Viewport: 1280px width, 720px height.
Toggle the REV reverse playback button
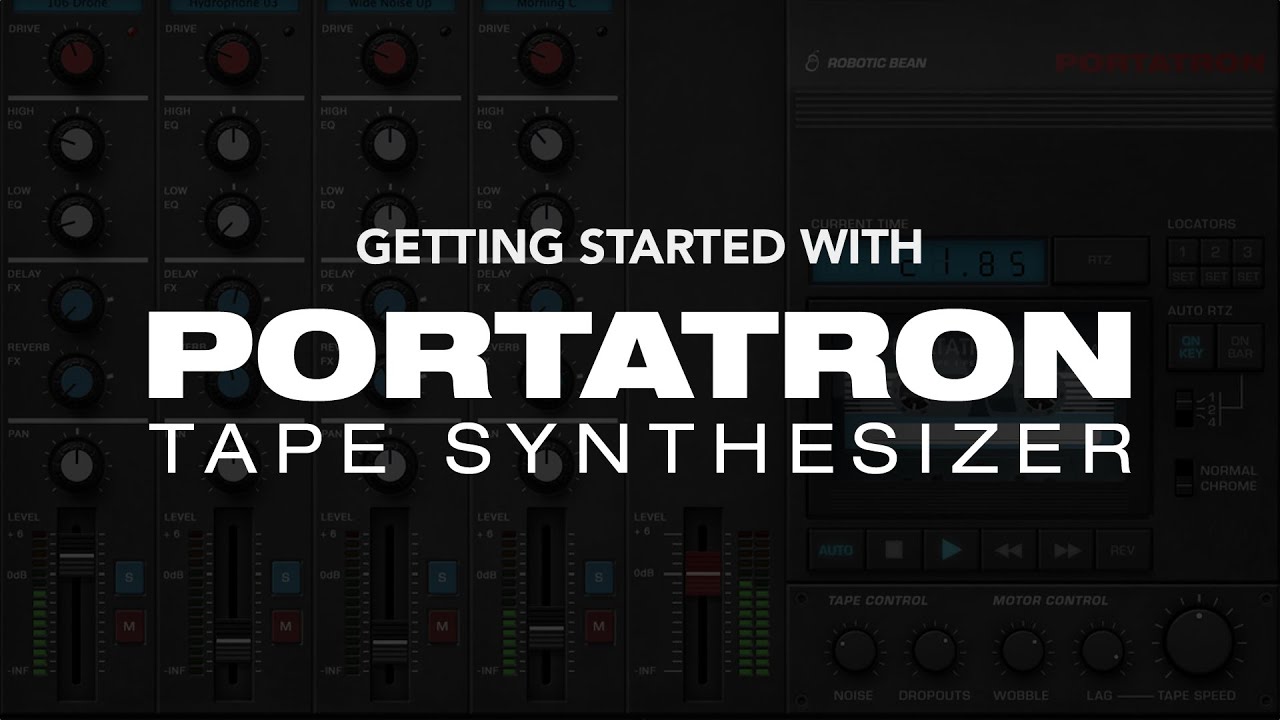point(1125,550)
